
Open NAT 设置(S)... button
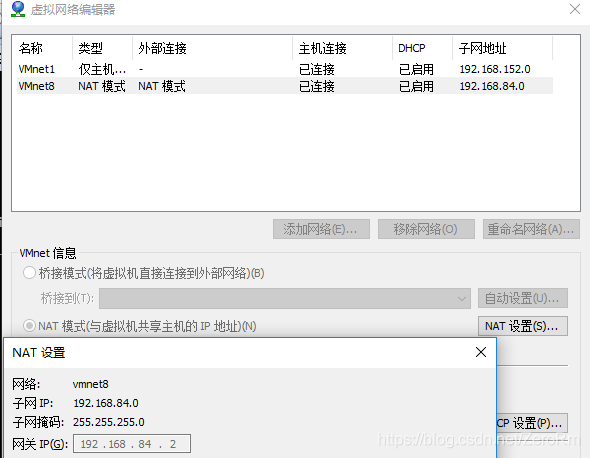523,326
